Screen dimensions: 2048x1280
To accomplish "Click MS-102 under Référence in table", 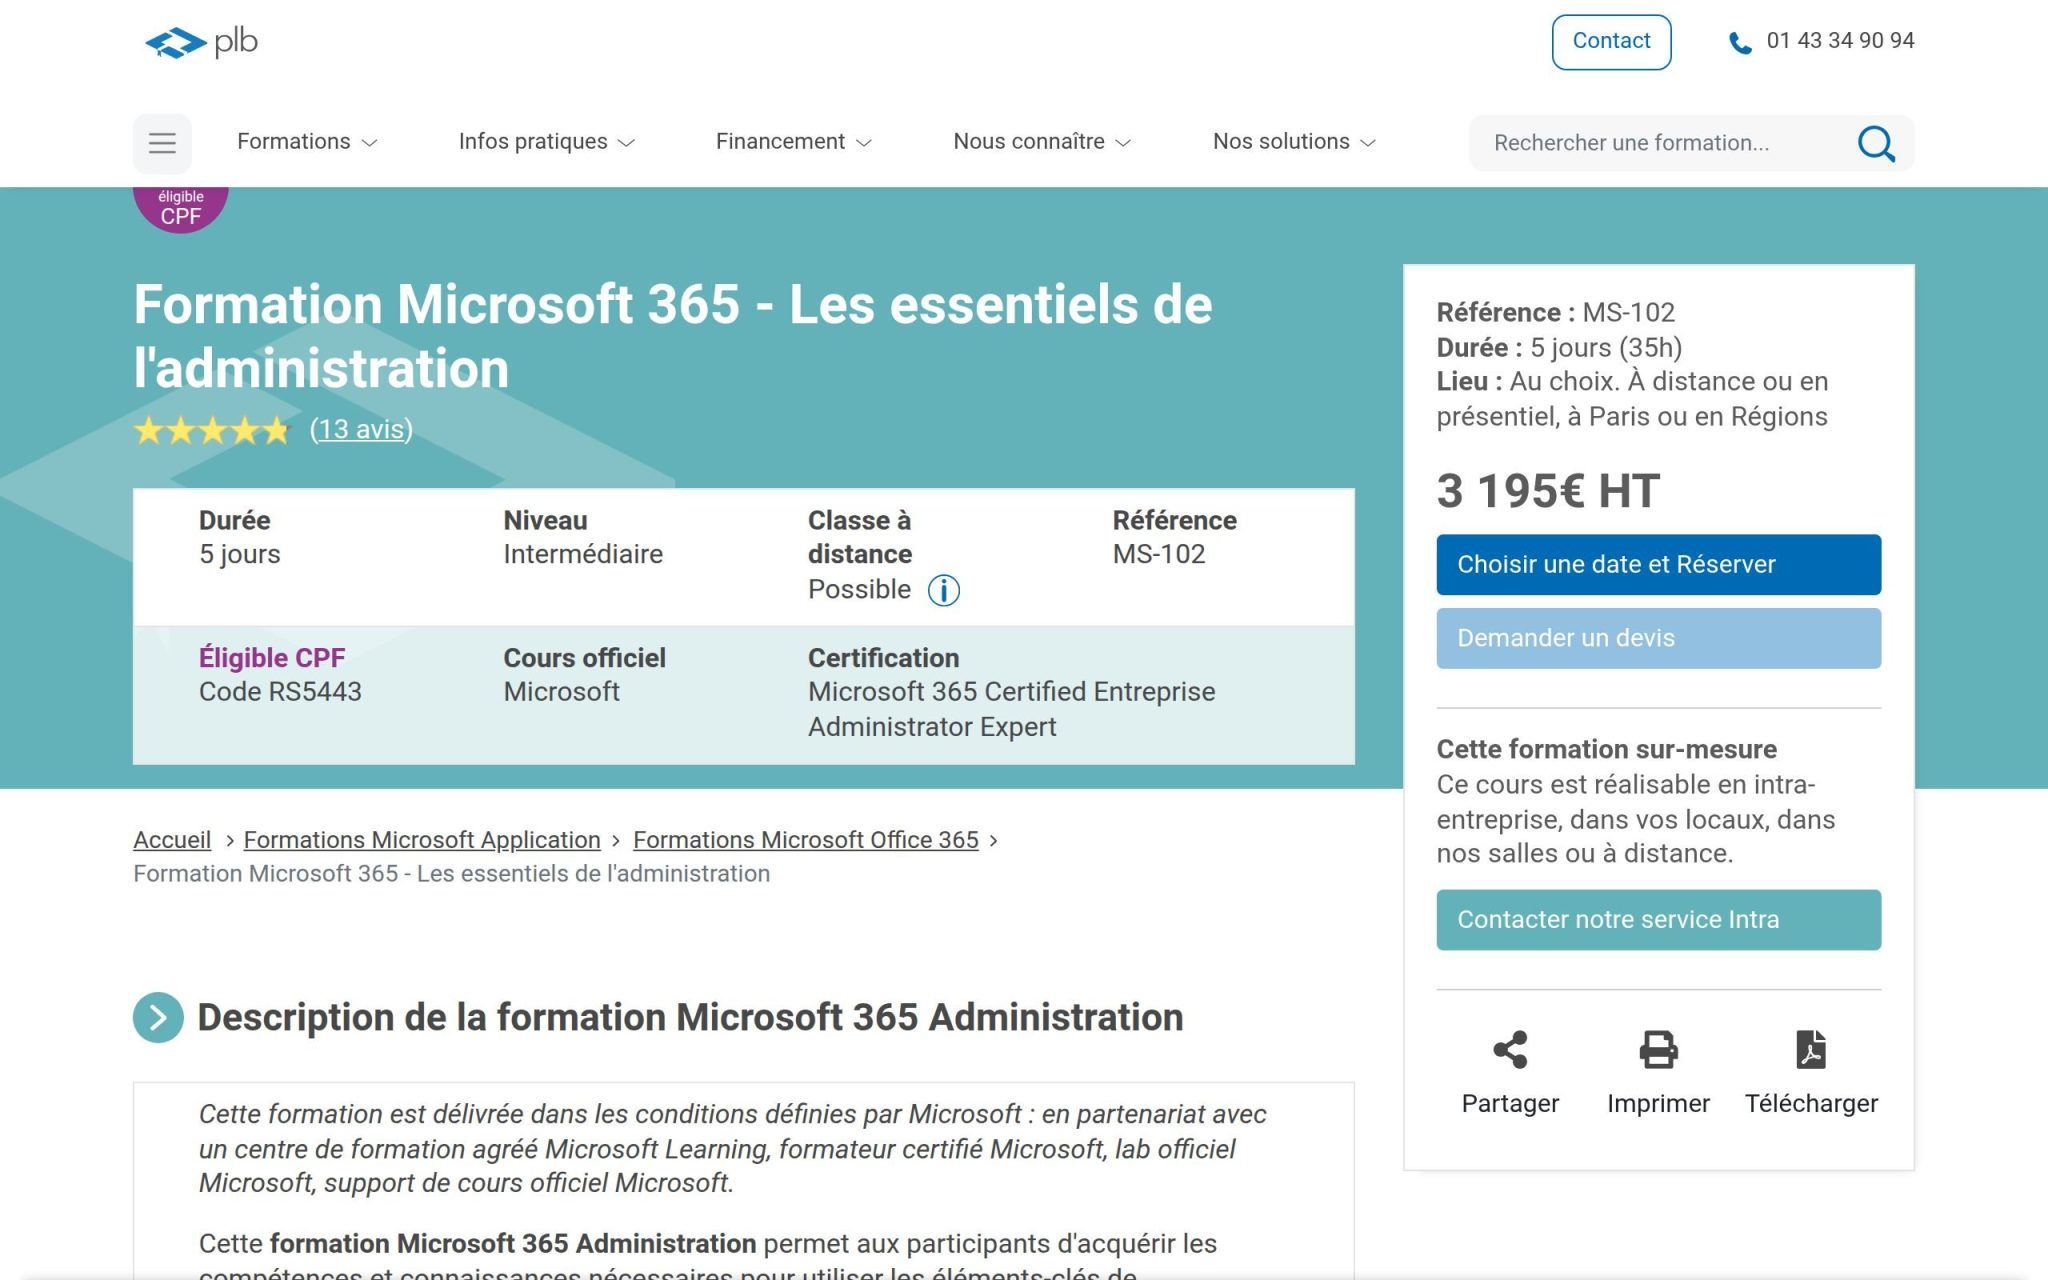I will coord(1159,554).
